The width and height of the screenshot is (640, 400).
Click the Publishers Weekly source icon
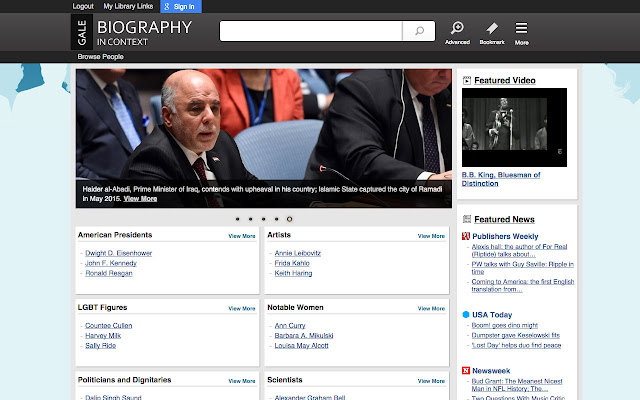pyautogui.click(x=466, y=236)
